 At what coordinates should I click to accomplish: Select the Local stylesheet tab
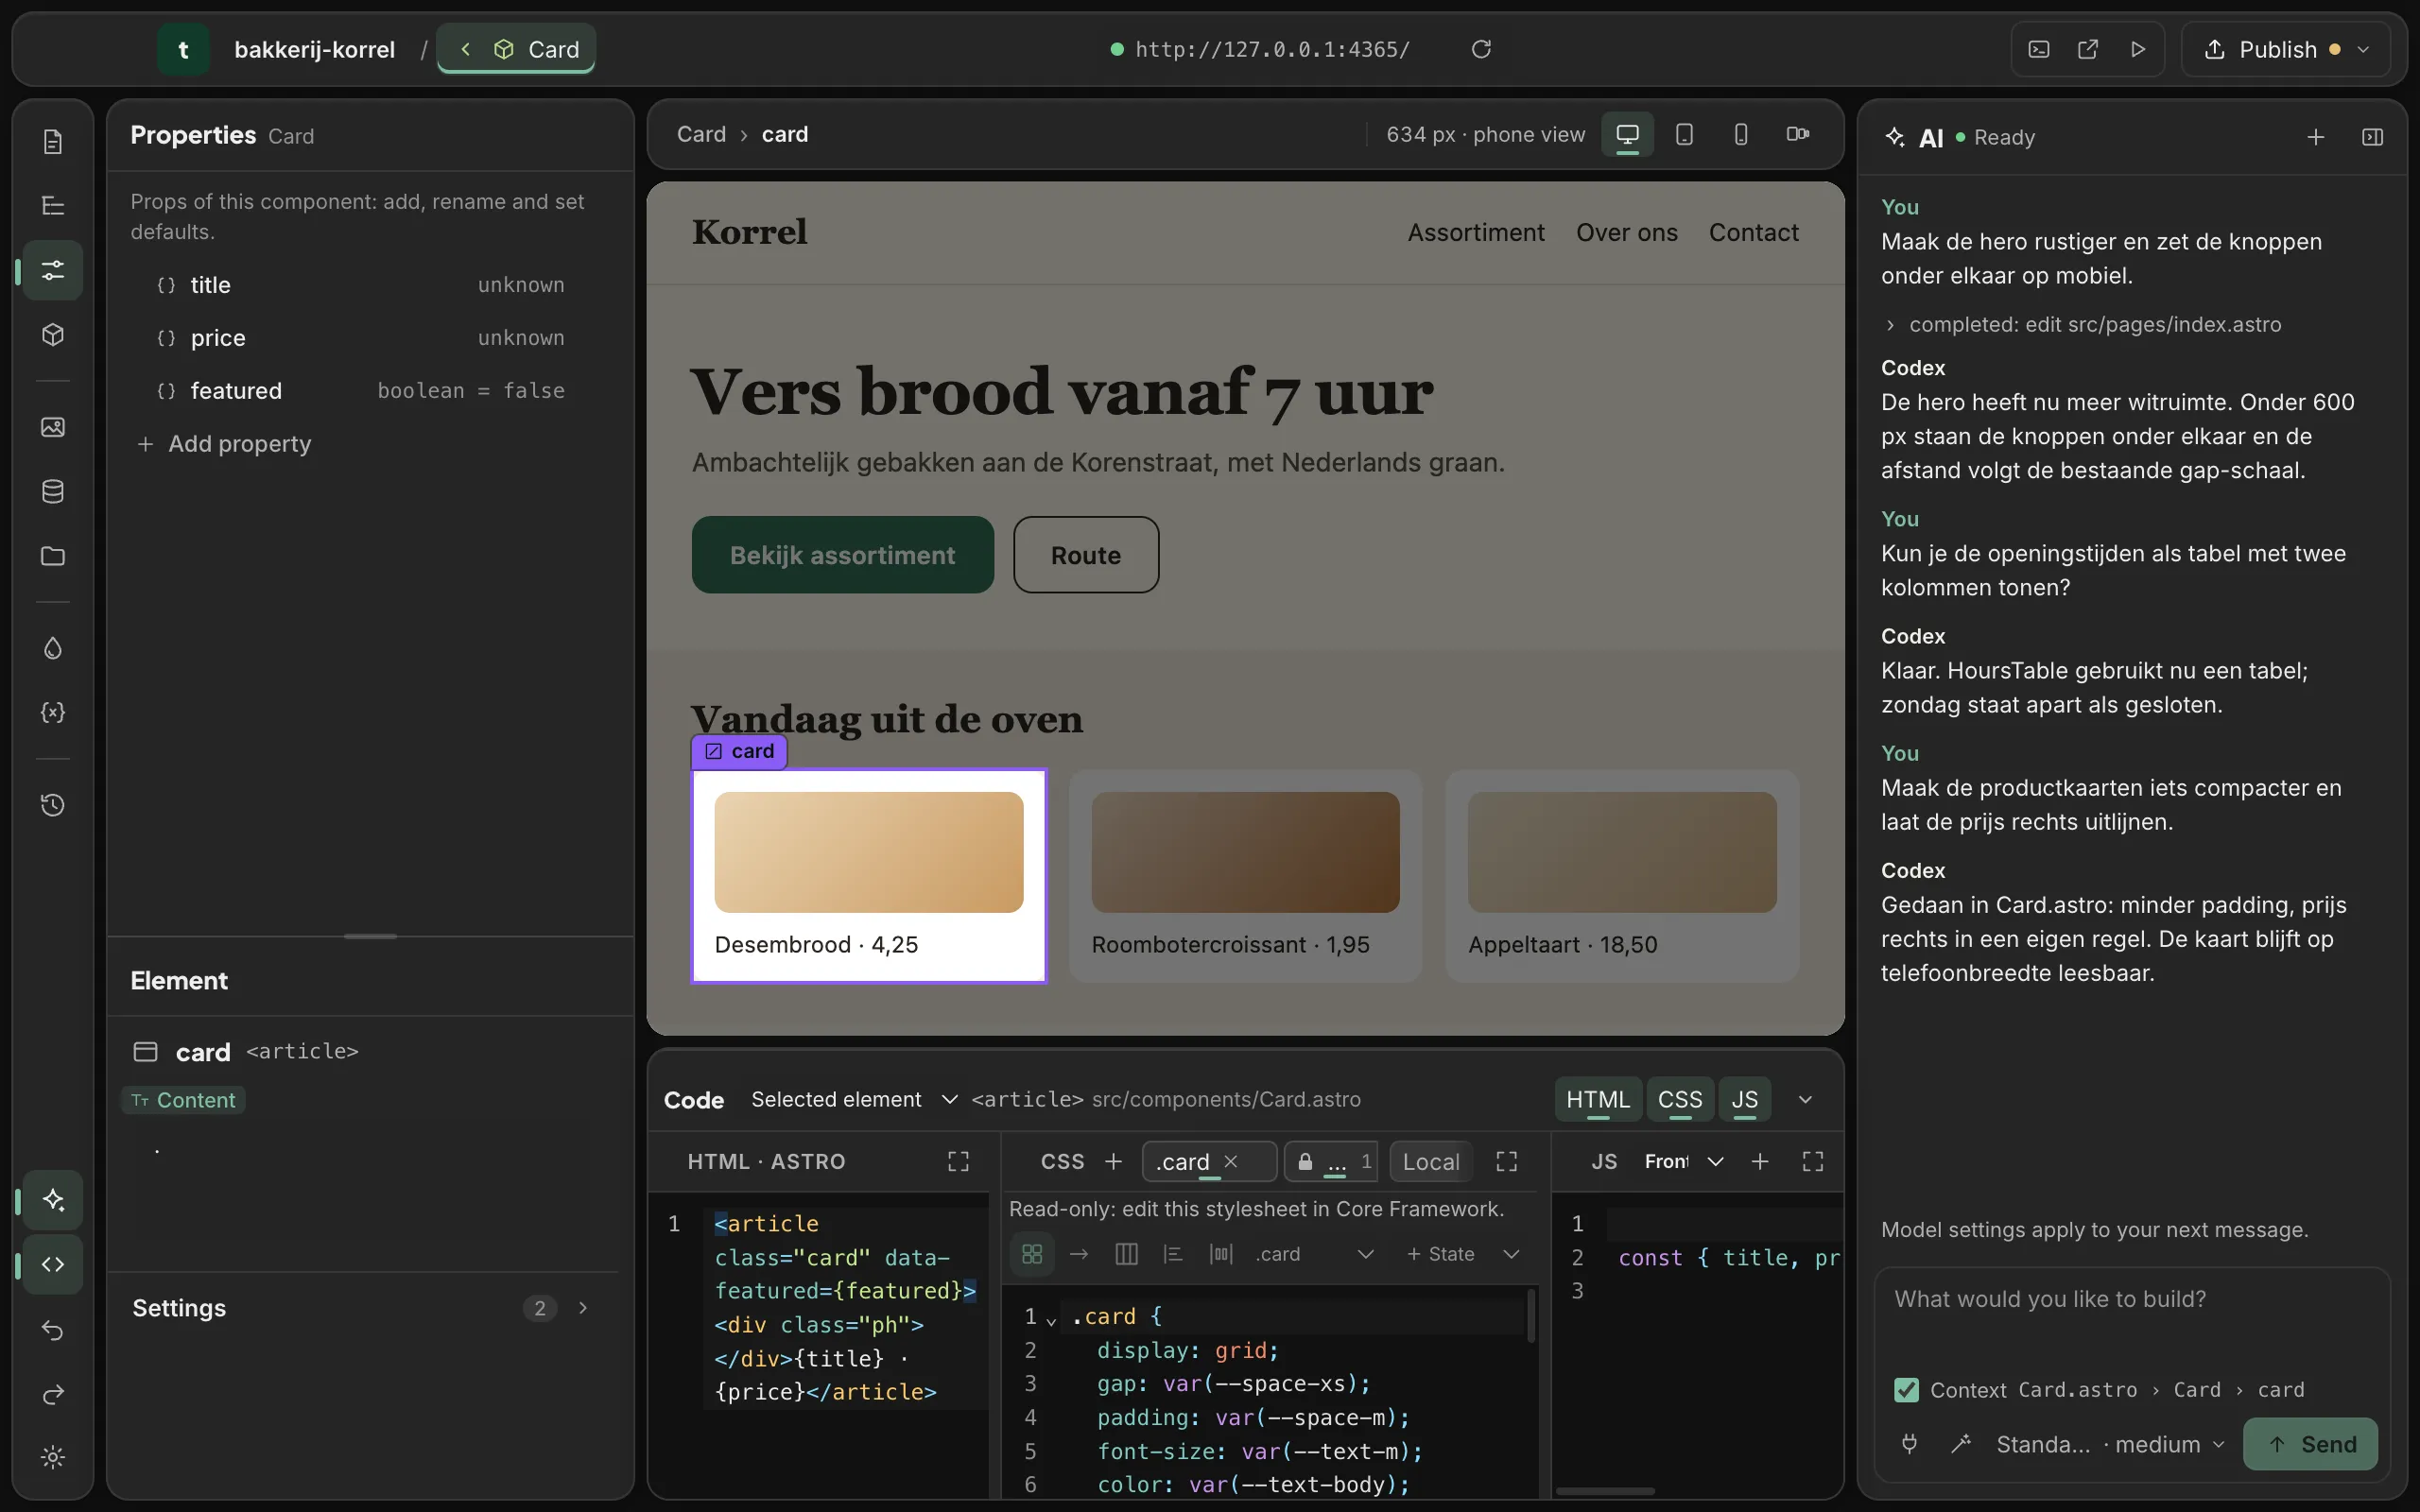pyautogui.click(x=1431, y=1161)
